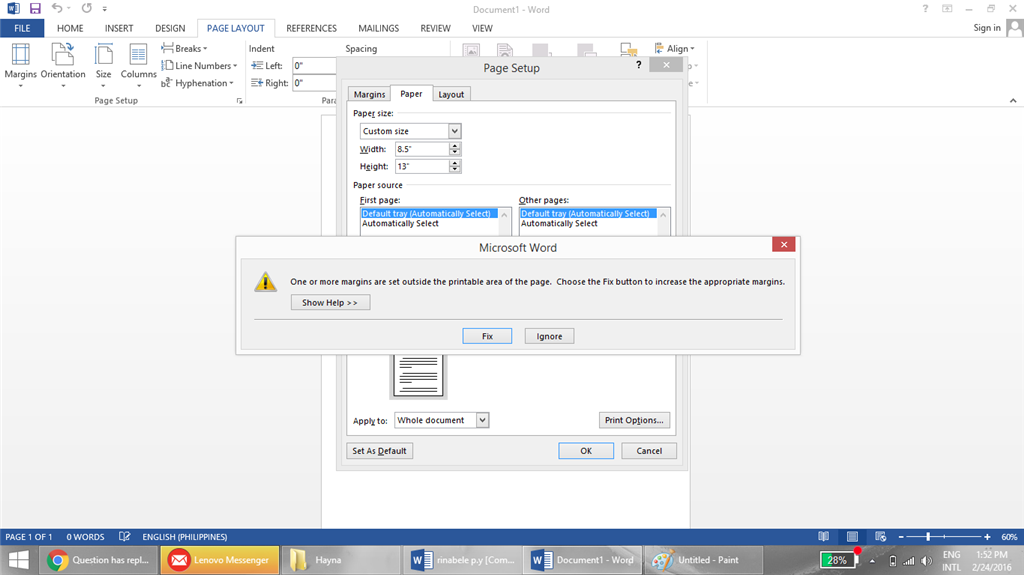Click the 60% zoom level
Viewport: 1024px width, 575px height.
click(x=1009, y=536)
